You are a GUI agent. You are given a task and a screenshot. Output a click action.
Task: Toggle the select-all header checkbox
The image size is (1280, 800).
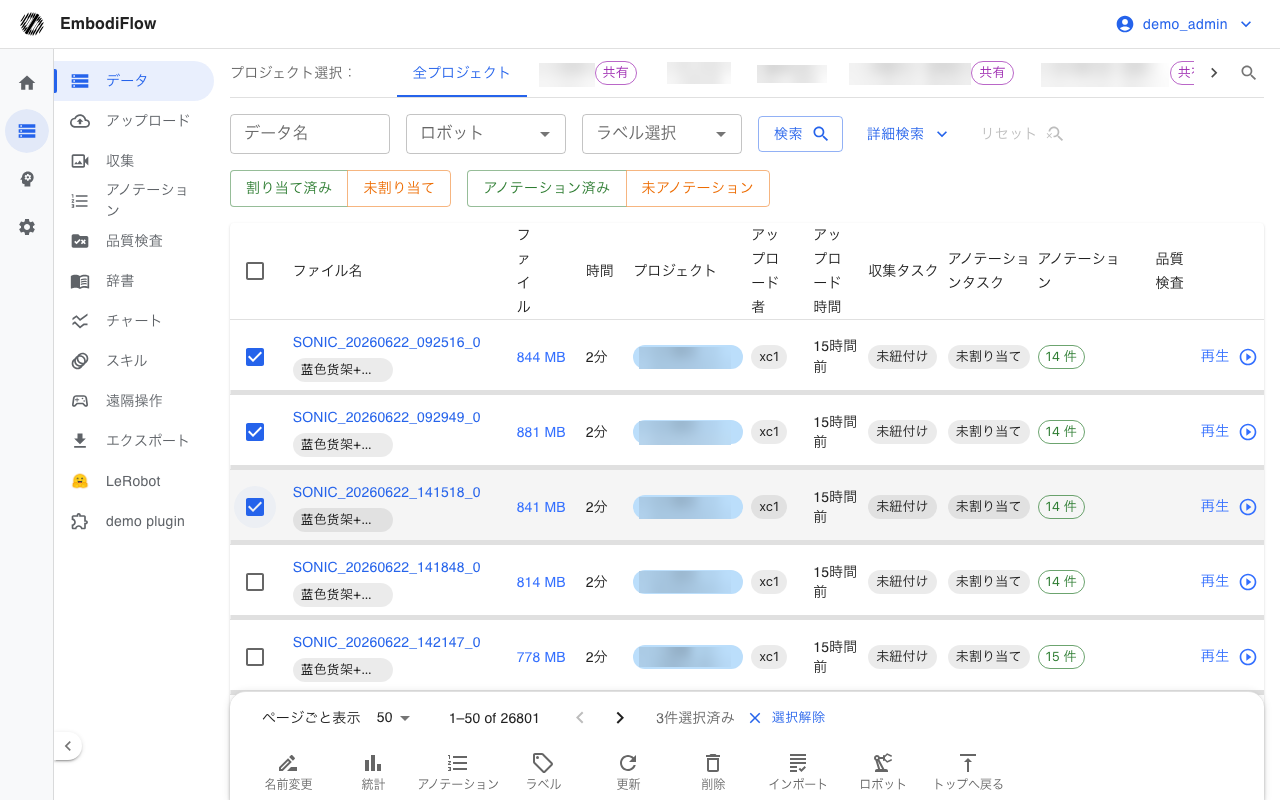[x=255, y=271]
